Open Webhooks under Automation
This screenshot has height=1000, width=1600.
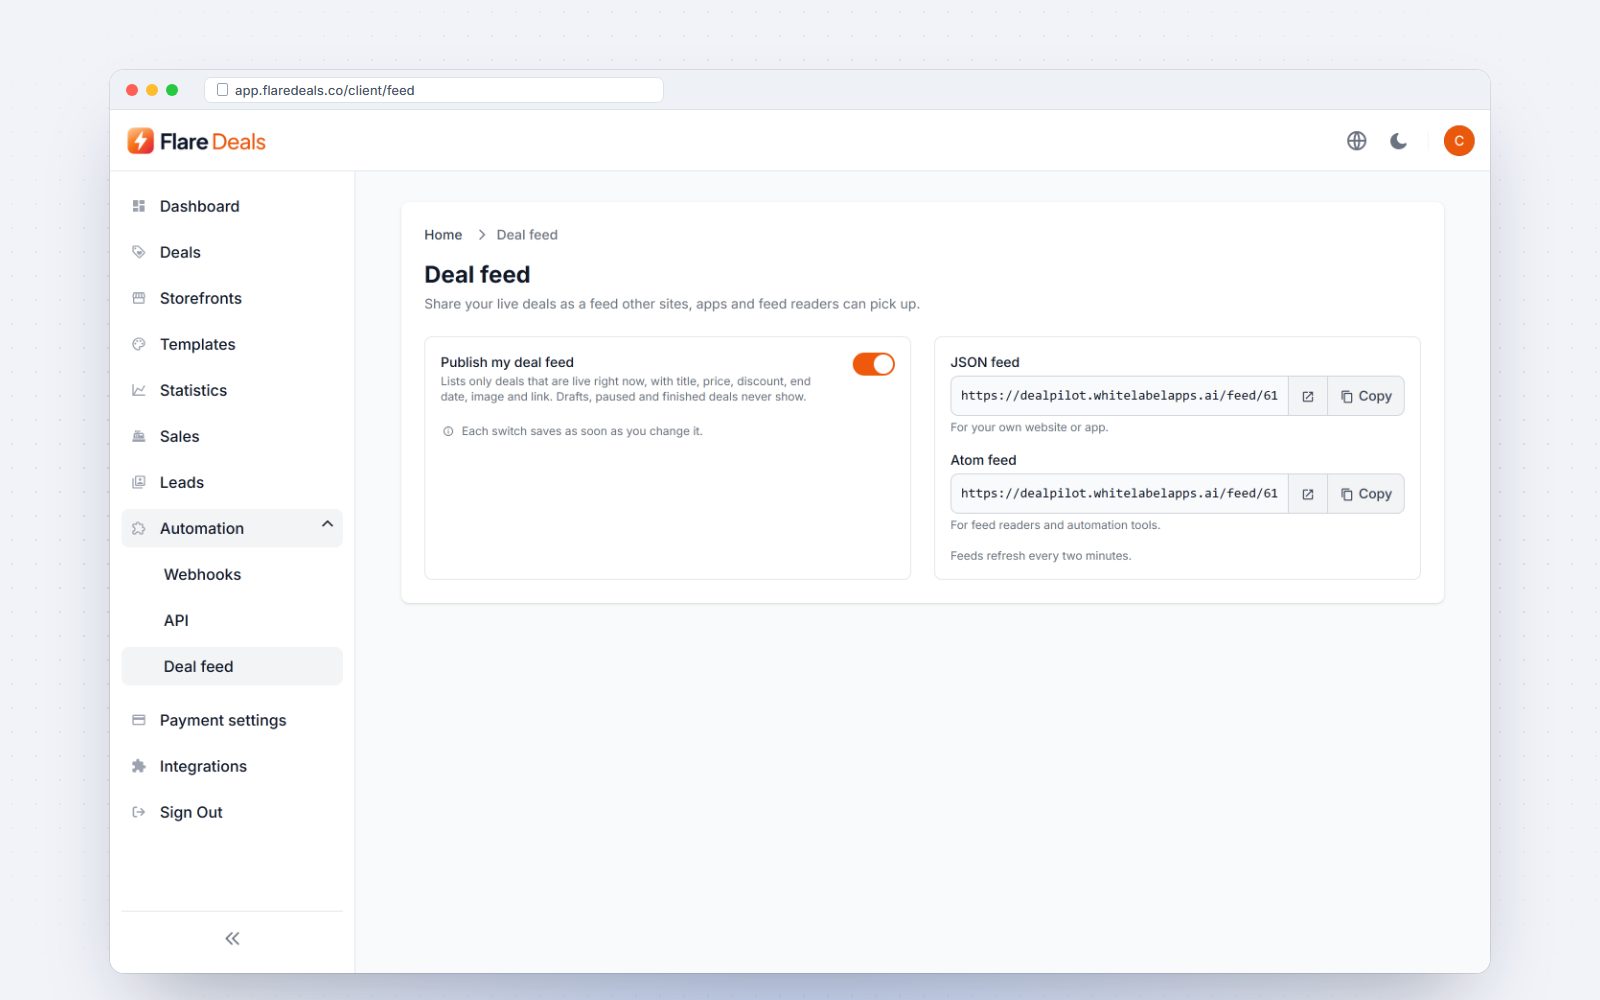tap(232, 574)
